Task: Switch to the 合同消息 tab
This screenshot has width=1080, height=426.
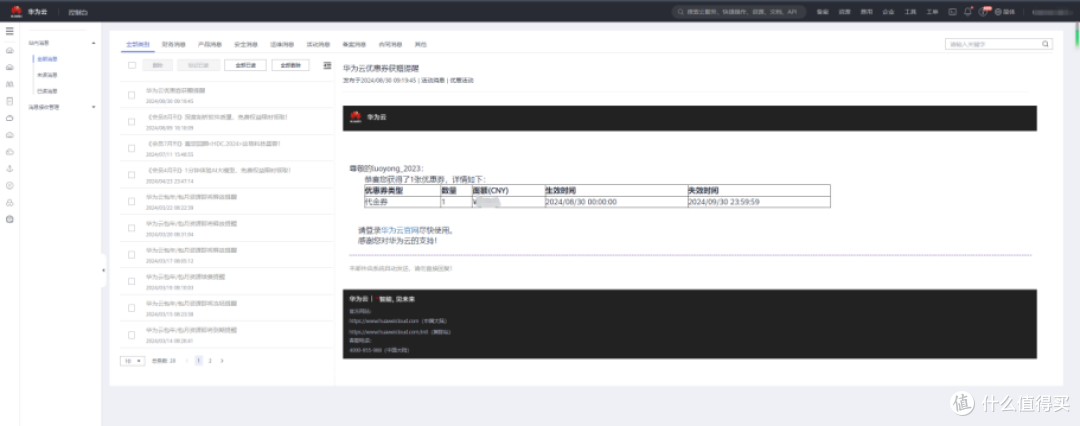Action: (391, 44)
